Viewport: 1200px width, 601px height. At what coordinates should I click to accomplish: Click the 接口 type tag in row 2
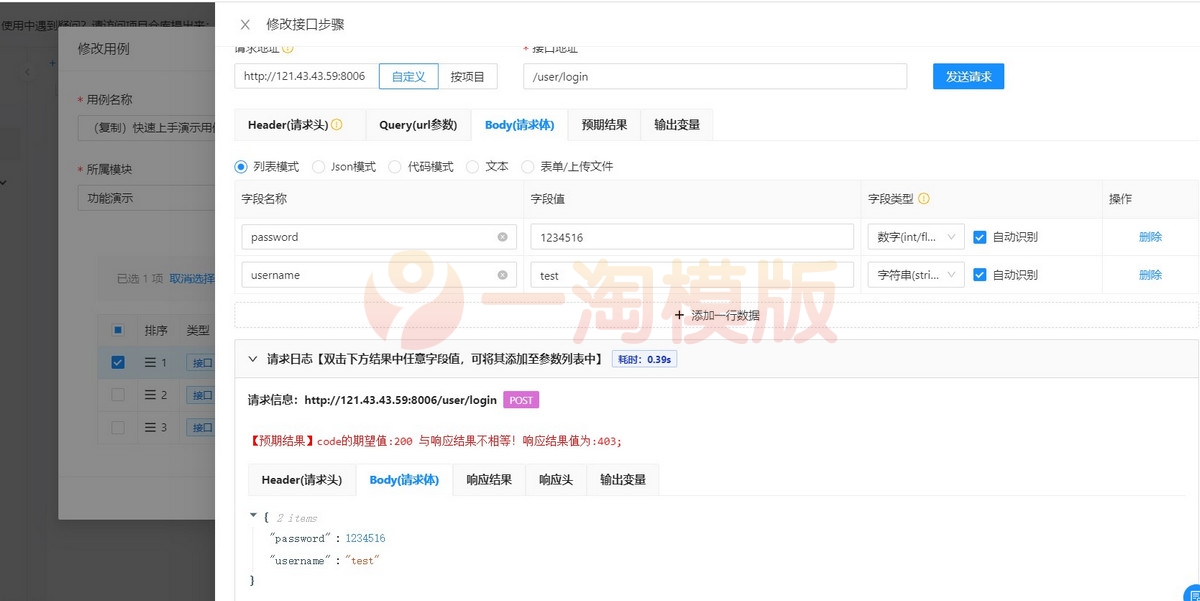coord(201,395)
